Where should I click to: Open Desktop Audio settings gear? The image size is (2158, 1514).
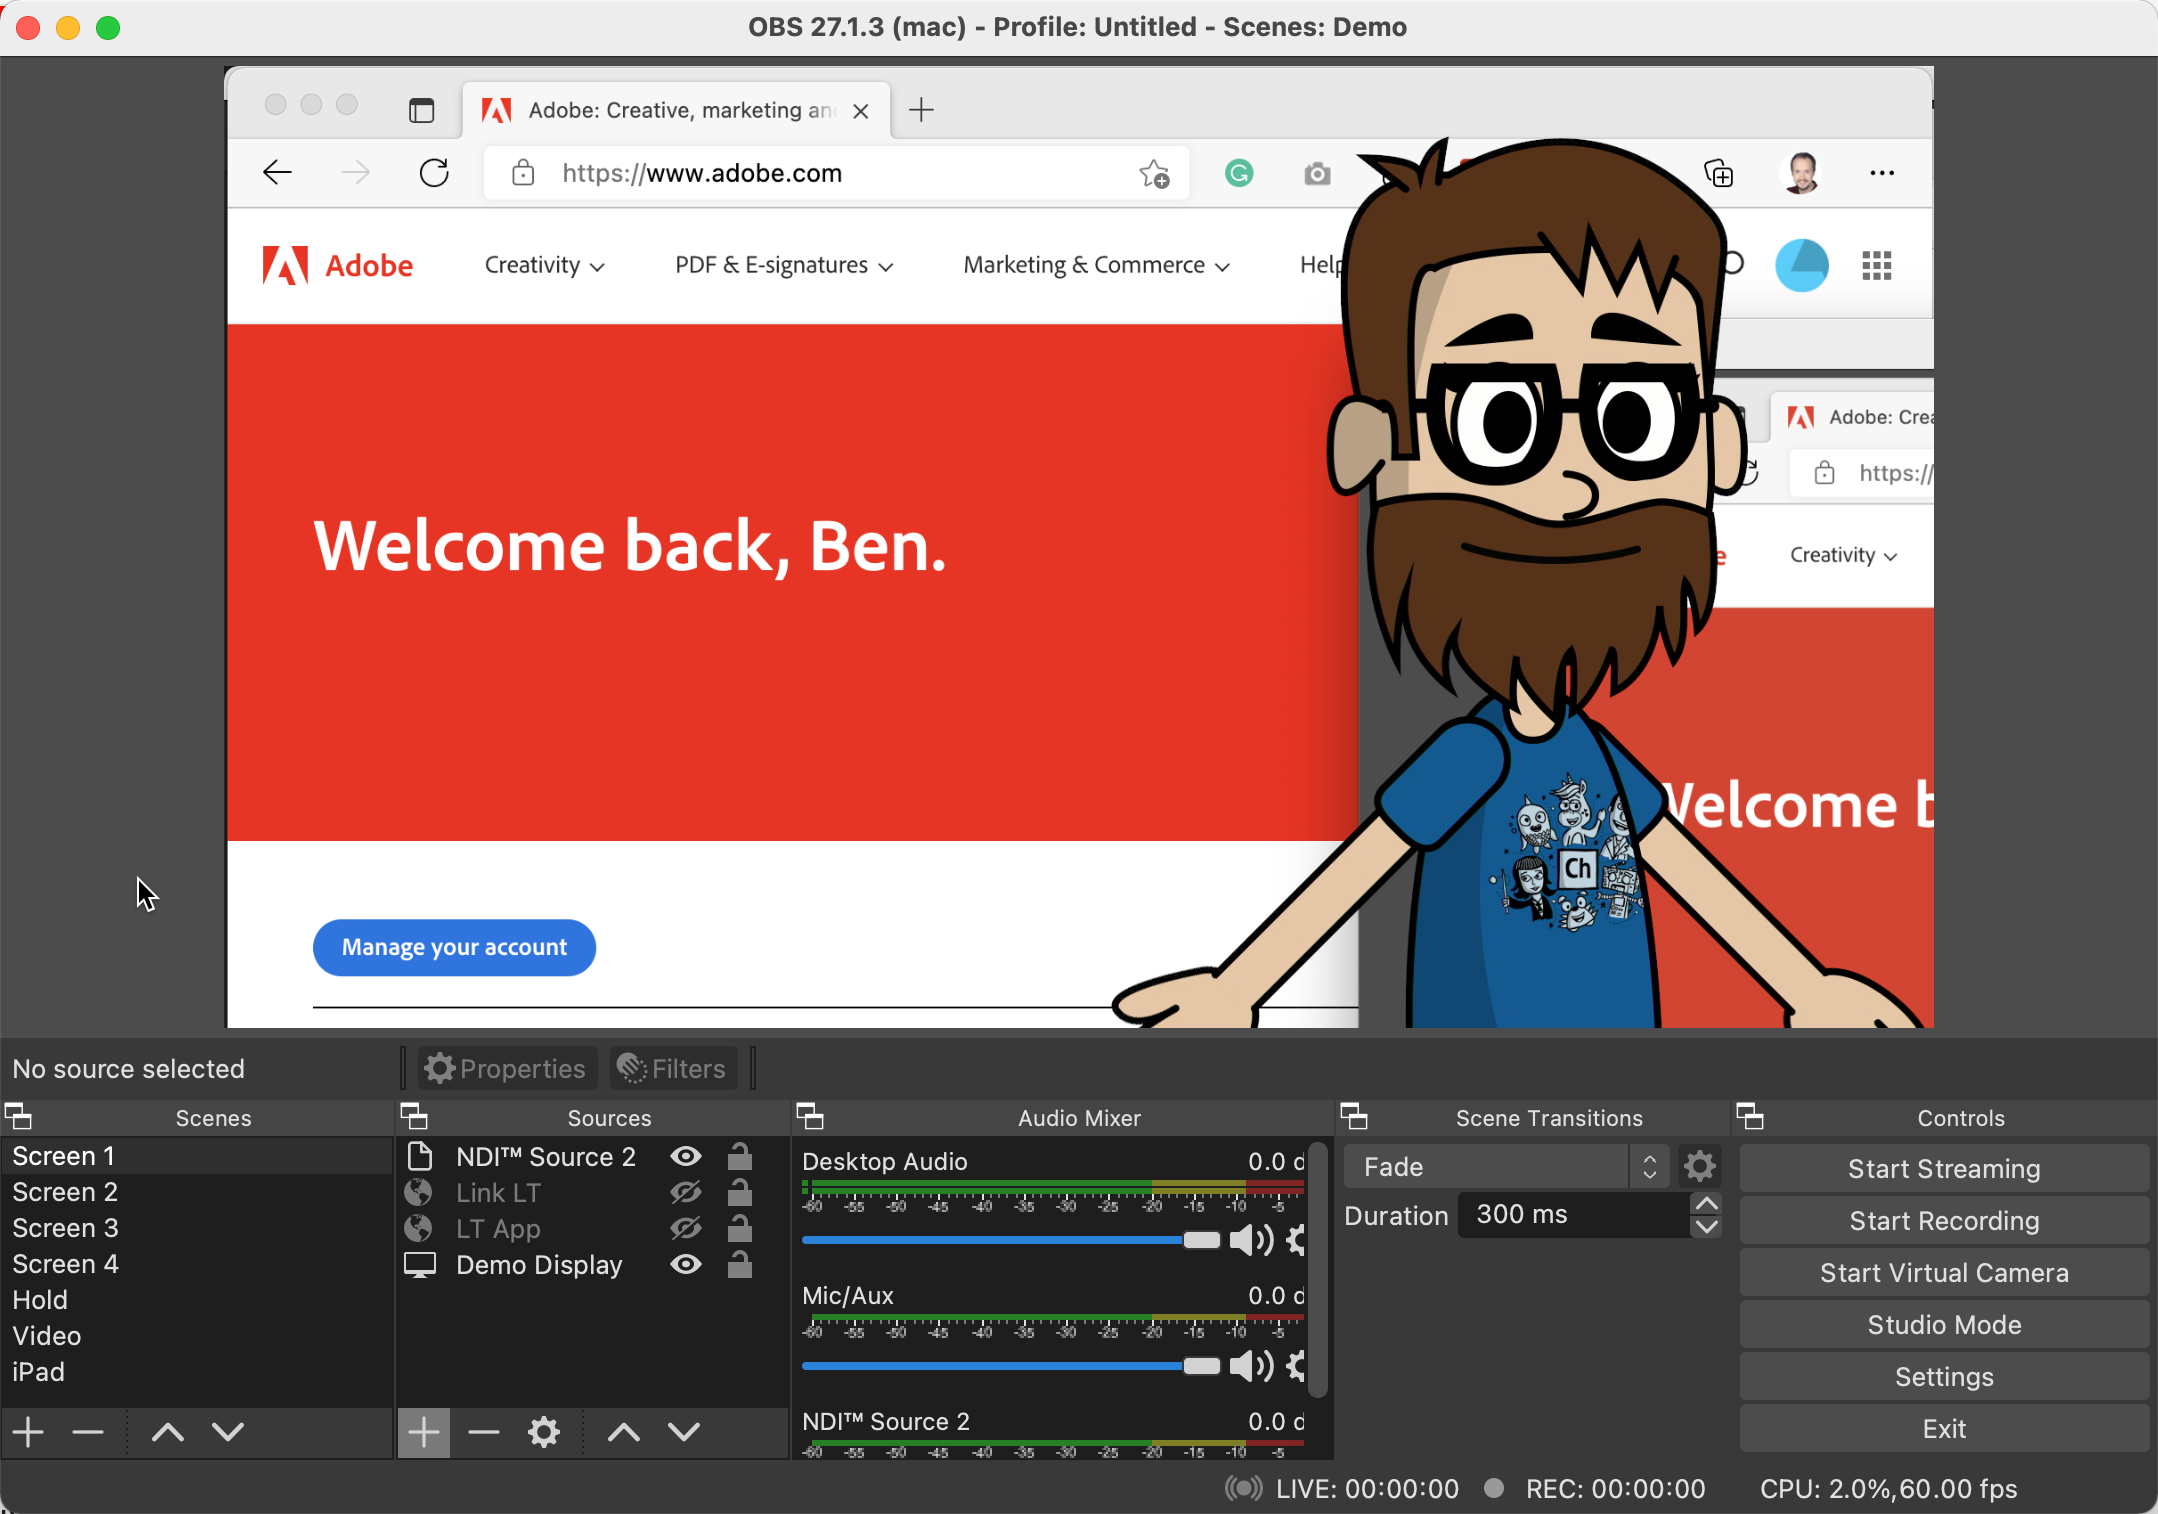pos(1296,1240)
